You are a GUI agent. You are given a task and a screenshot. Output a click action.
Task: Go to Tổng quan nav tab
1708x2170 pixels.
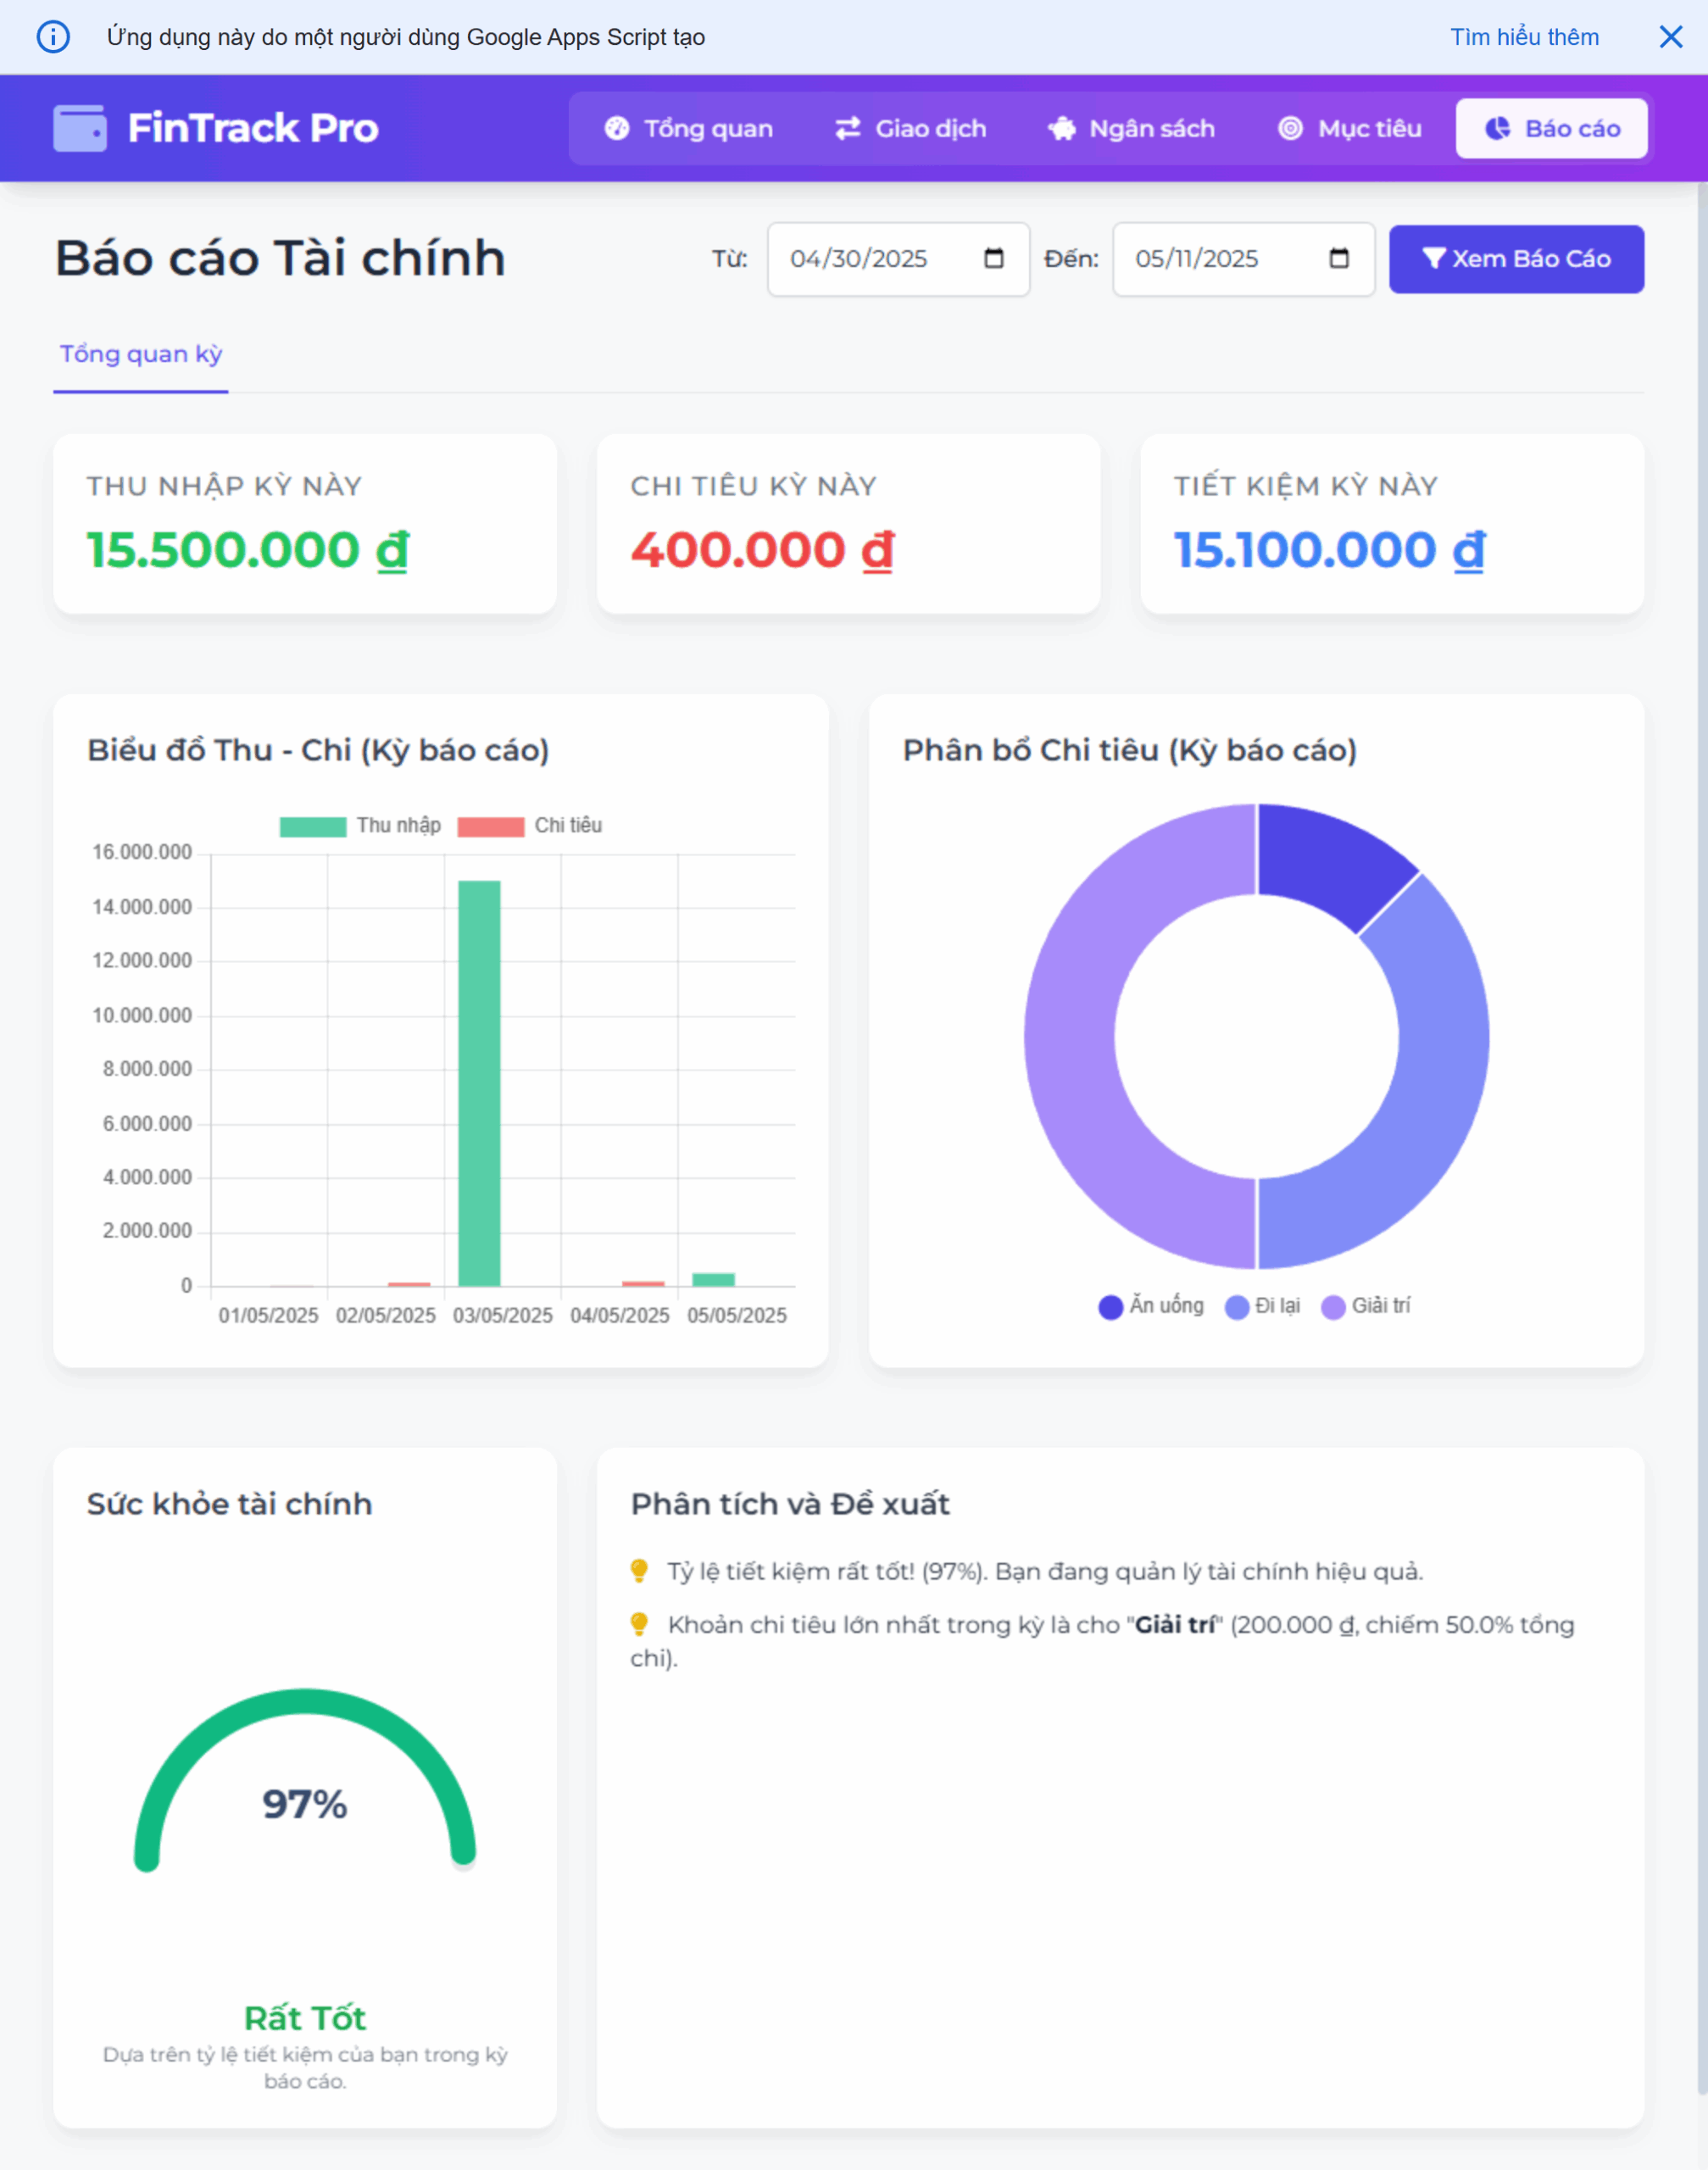click(688, 128)
